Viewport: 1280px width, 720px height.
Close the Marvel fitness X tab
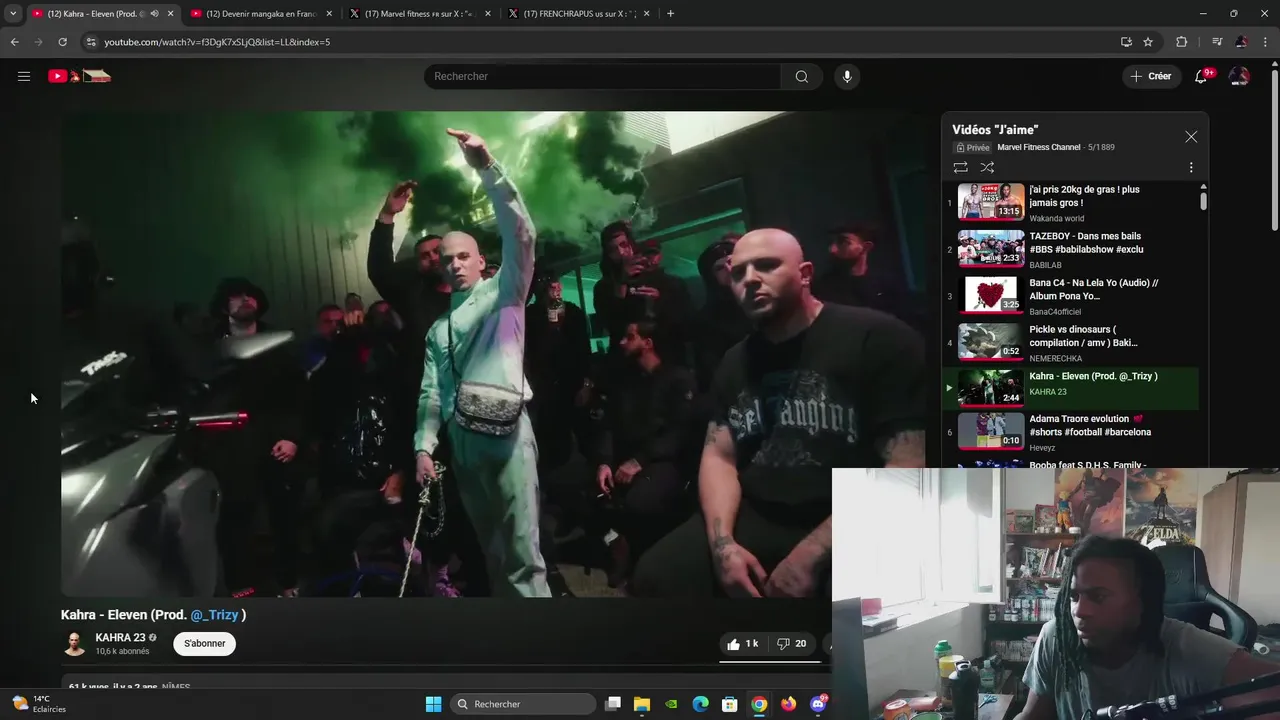pos(488,14)
